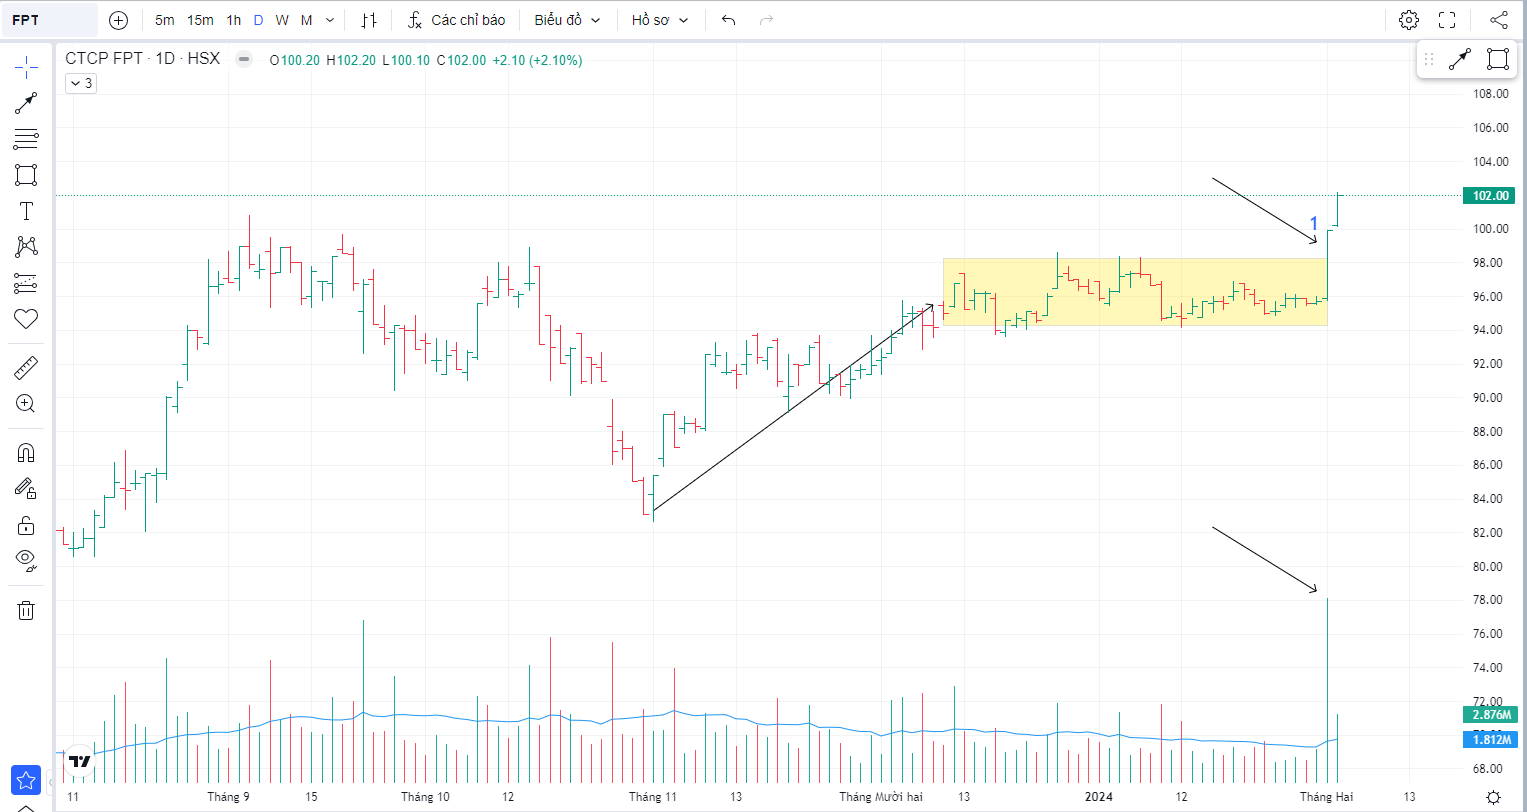This screenshot has width=1527, height=812.
Task: Open the heart icons tool
Action: (26, 319)
